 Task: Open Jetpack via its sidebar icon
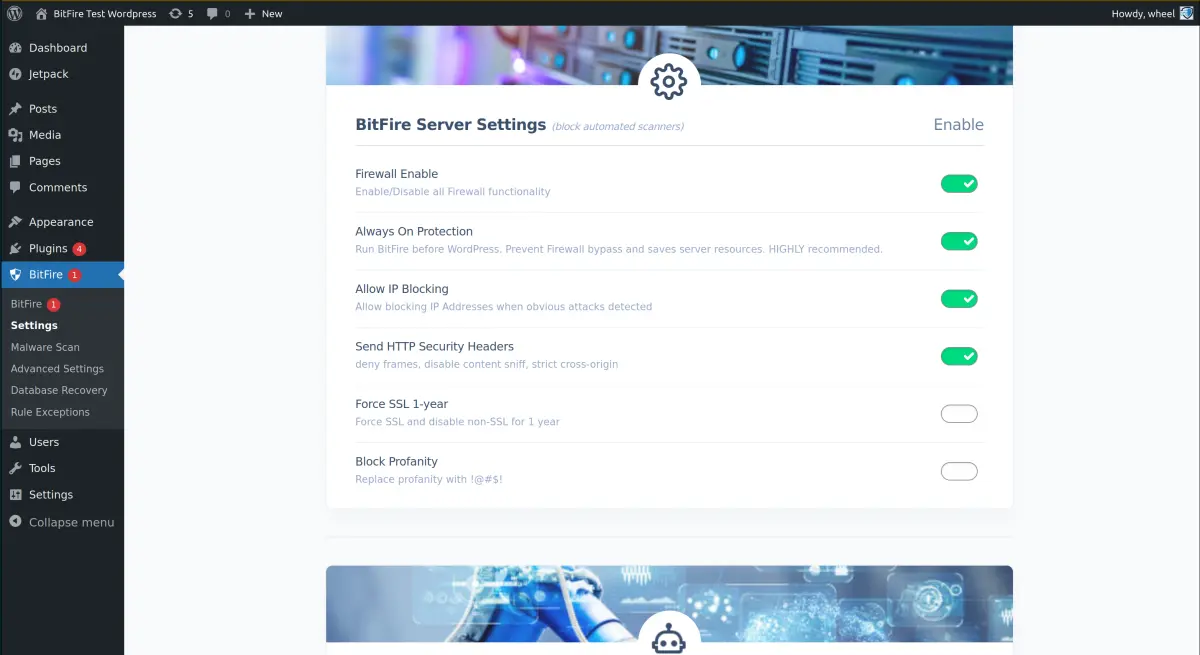[x=14, y=73]
